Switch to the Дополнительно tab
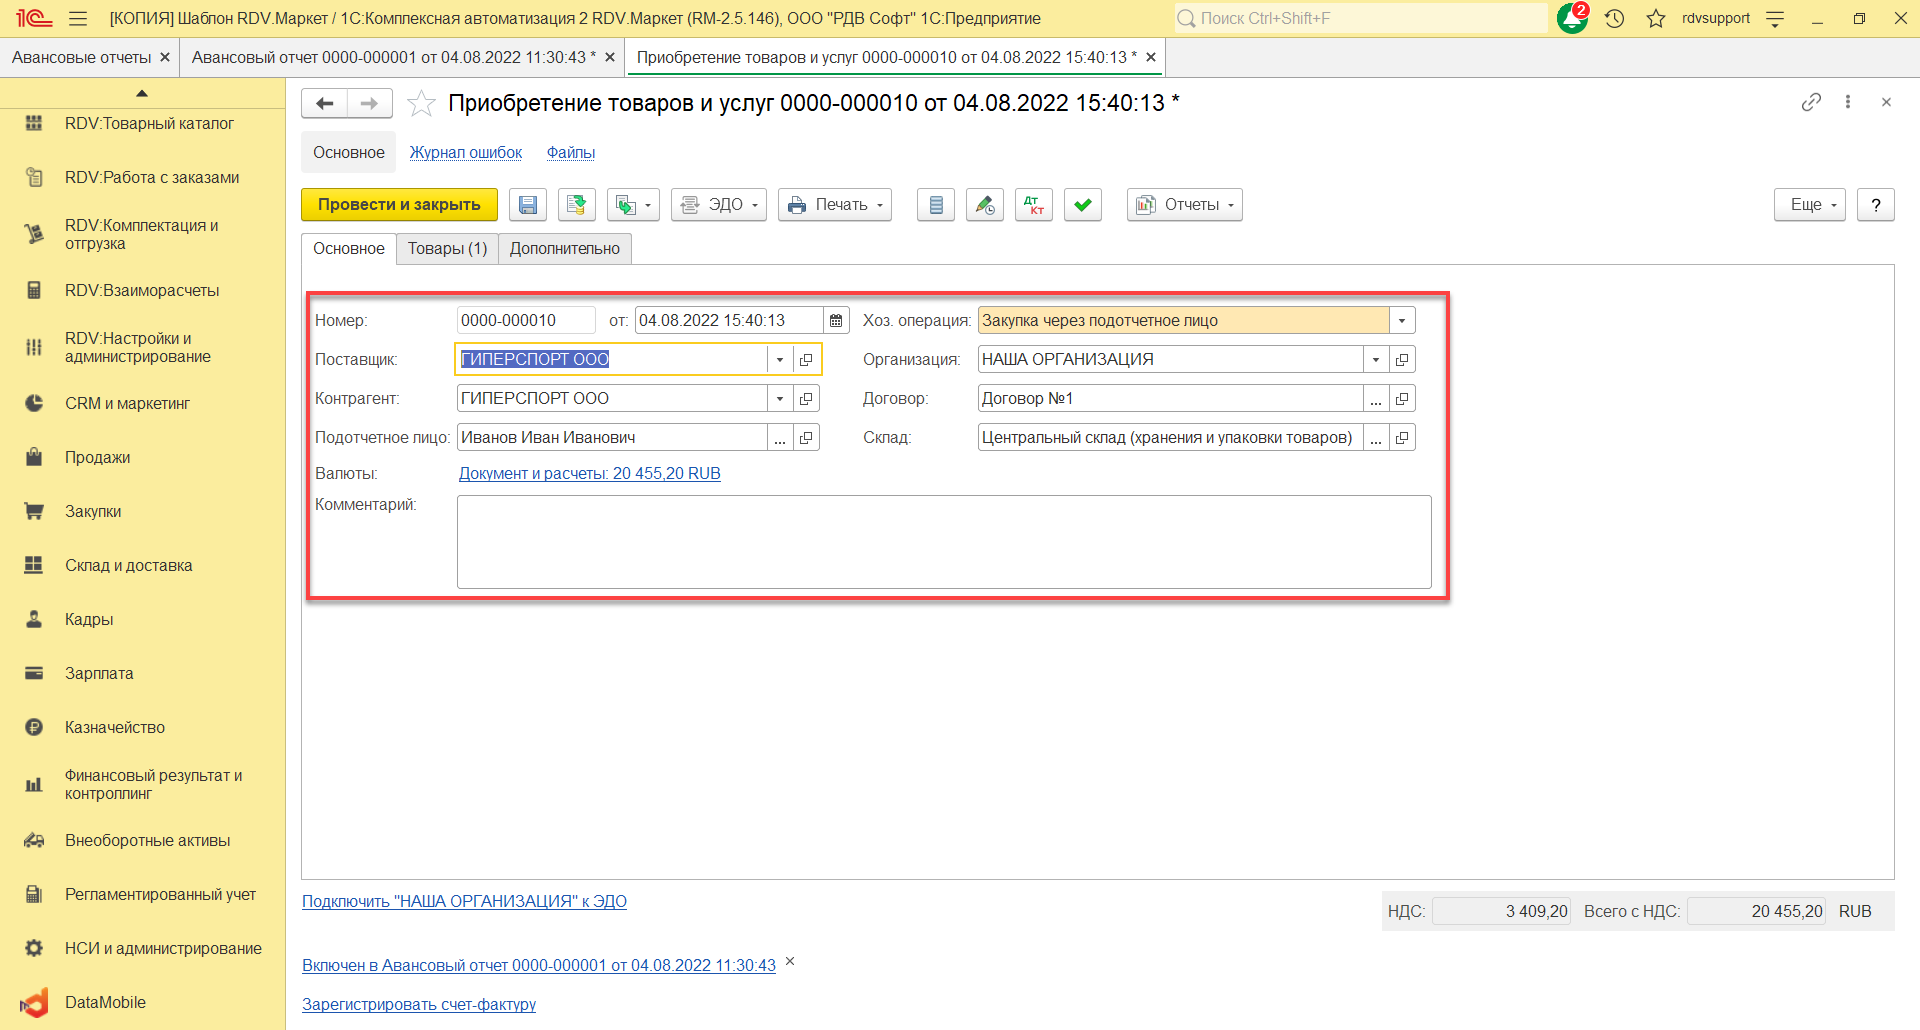The height and width of the screenshot is (1030, 1920). [x=564, y=249]
